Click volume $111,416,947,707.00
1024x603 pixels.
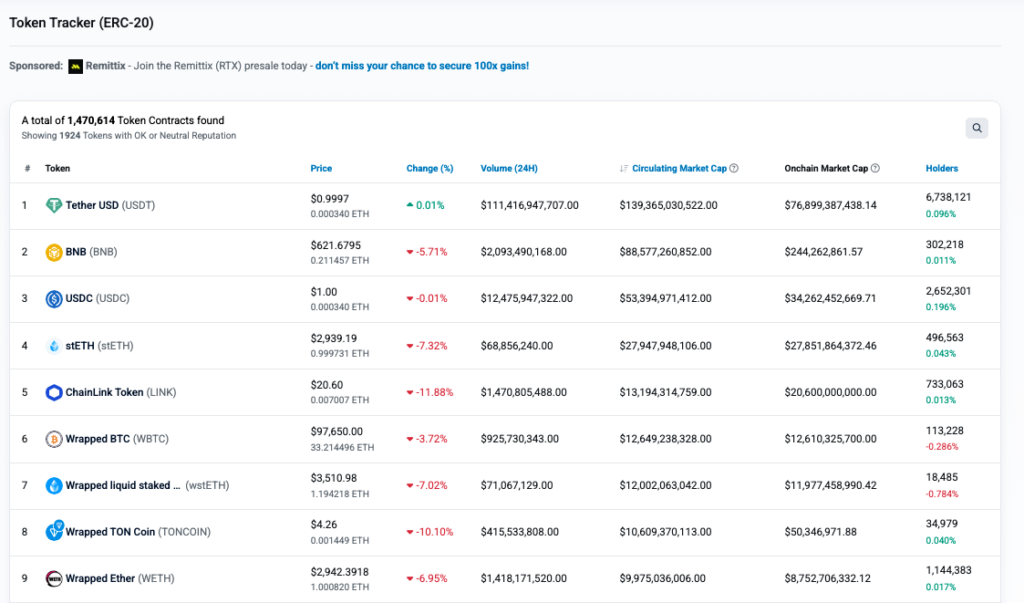[x=530, y=205]
